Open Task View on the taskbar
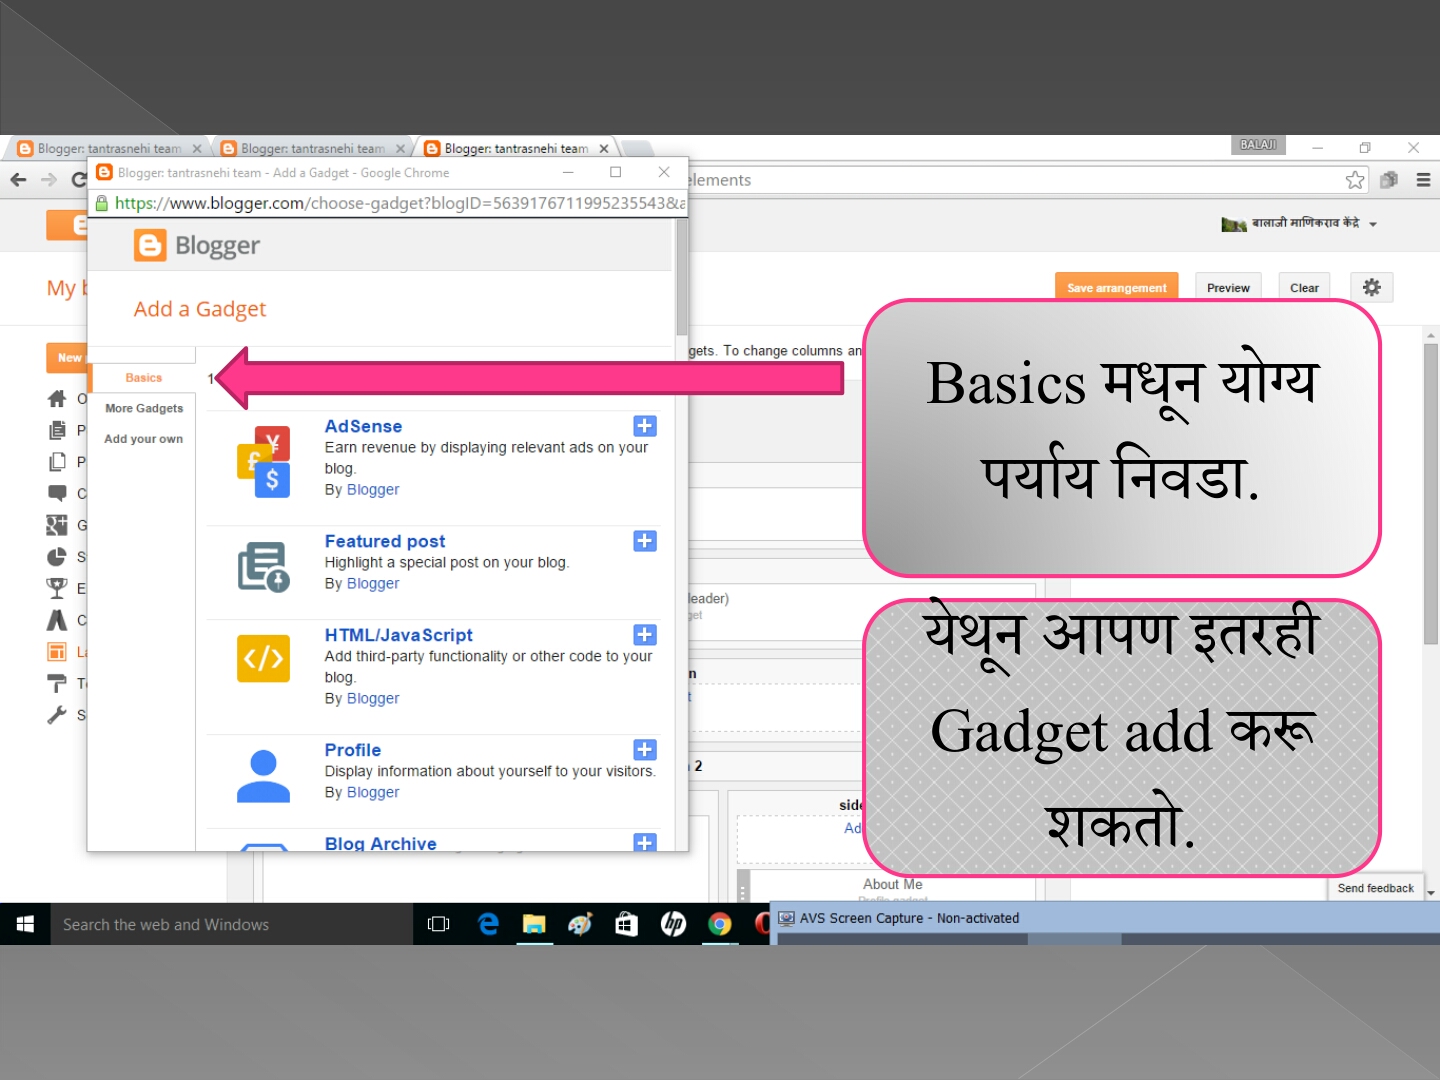Image resolution: width=1440 pixels, height=1080 pixels. tap(438, 924)
